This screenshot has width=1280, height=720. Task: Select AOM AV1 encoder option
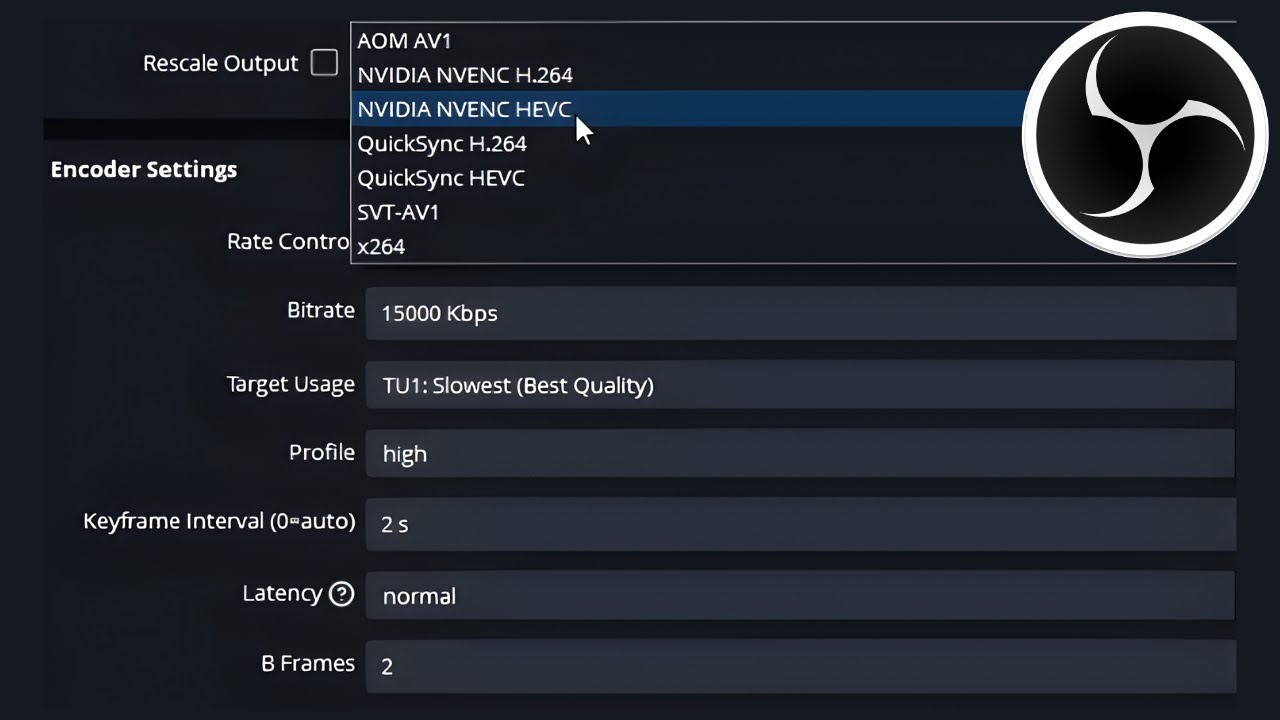point(404,41)
